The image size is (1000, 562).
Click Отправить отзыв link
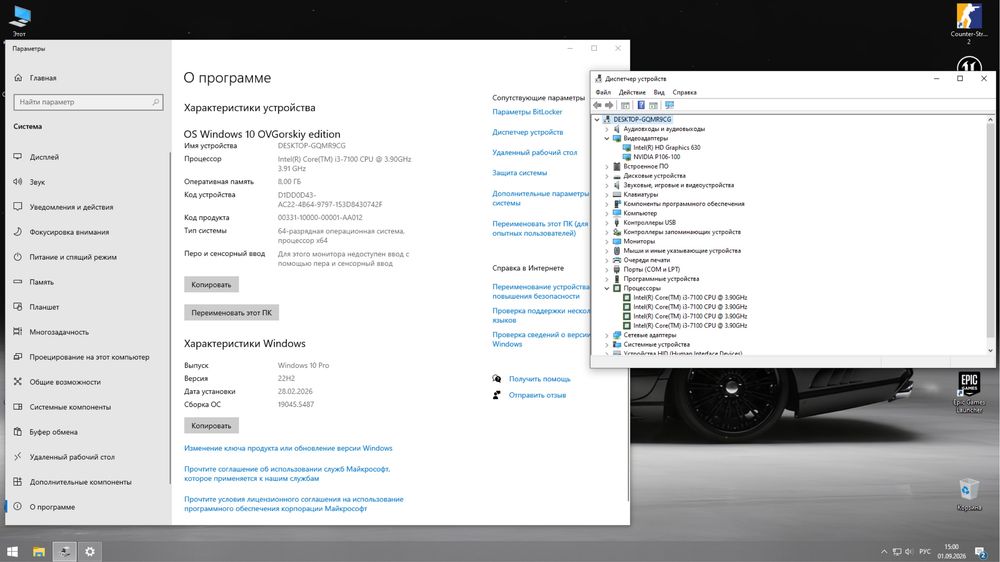(x=537, y=396)
